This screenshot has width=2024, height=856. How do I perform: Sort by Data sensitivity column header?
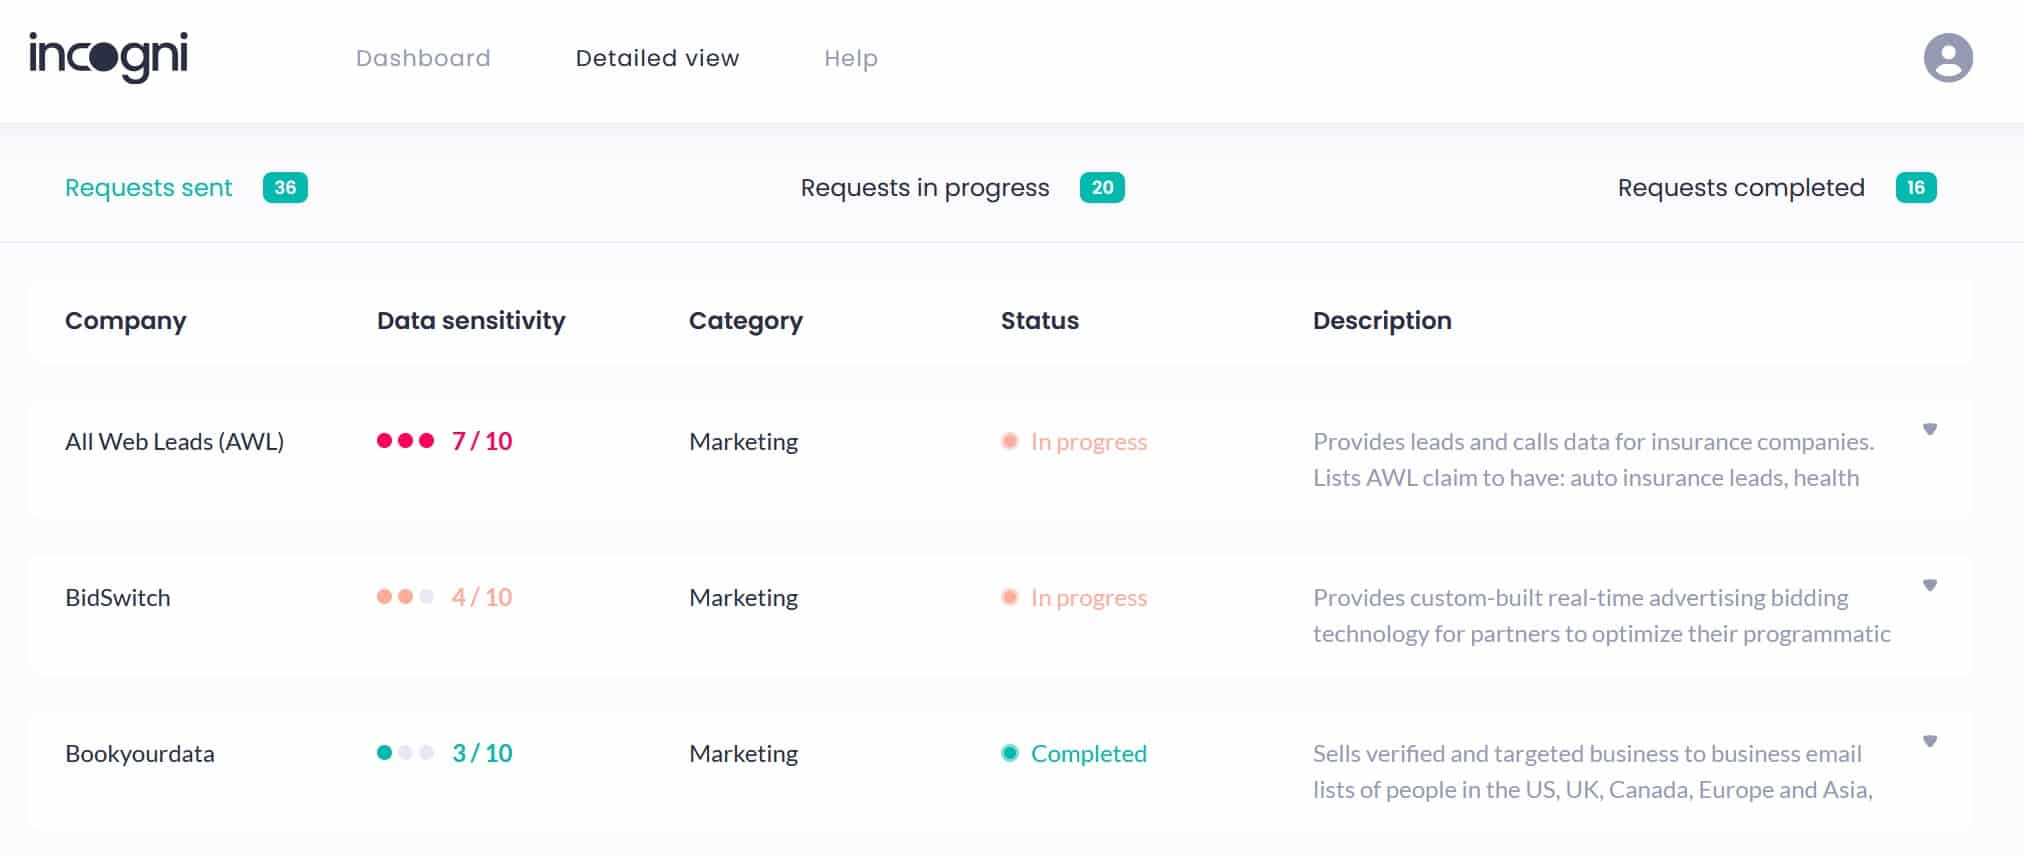point(470,321)
